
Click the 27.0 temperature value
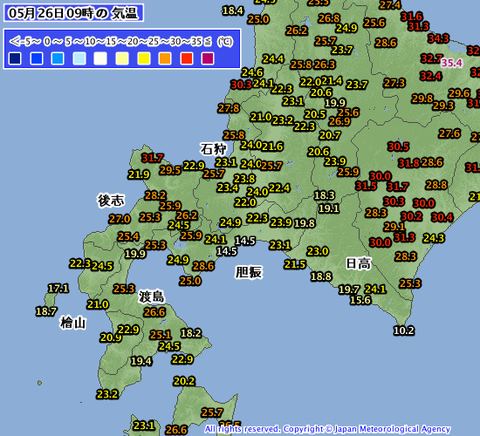[120, 219]
